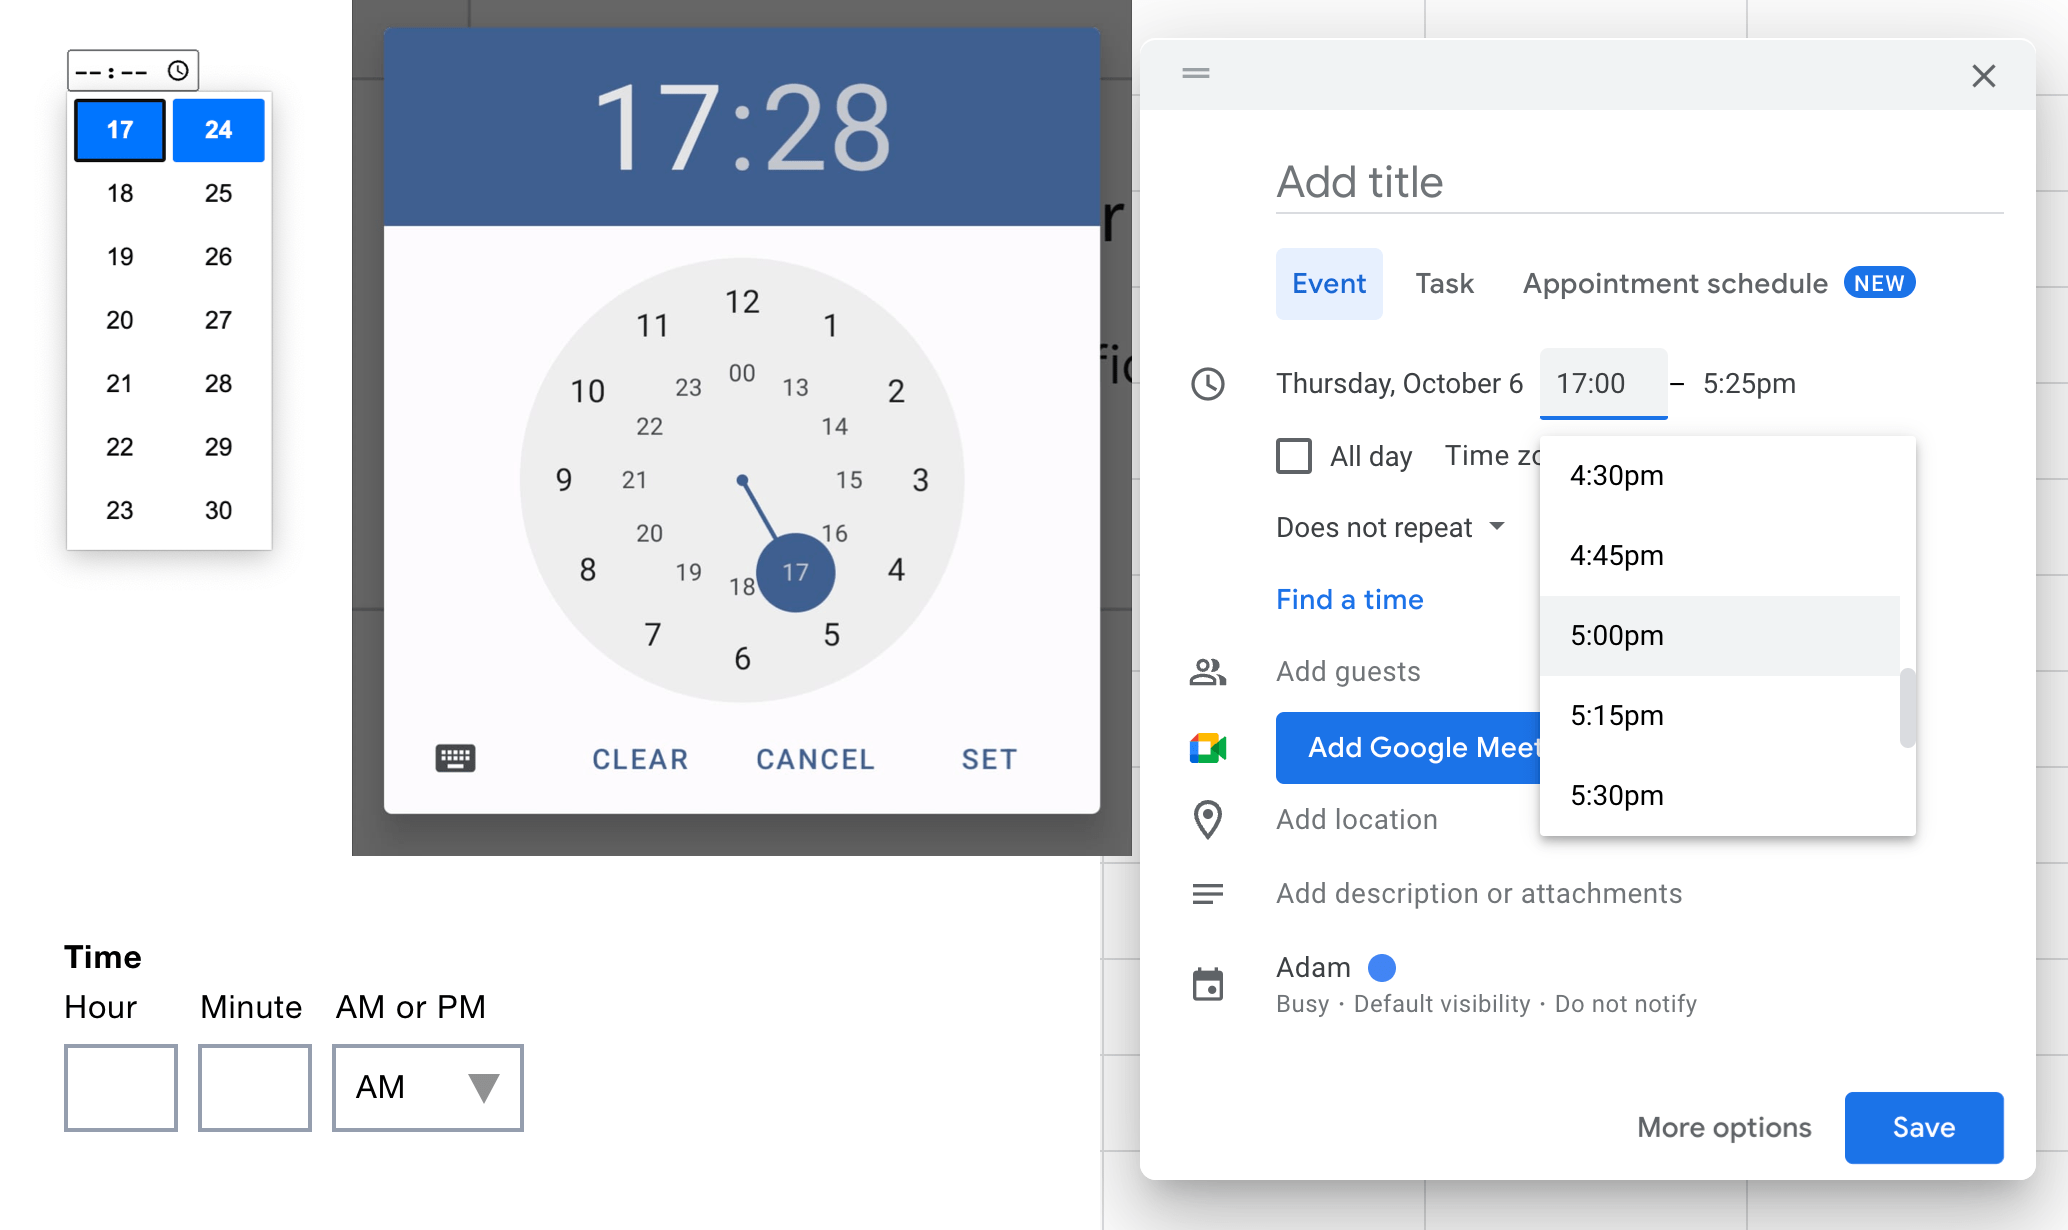Expand the AM or PM dropdown
The height and width of the screenshot is (1230, 2068).
point(424,1086)
